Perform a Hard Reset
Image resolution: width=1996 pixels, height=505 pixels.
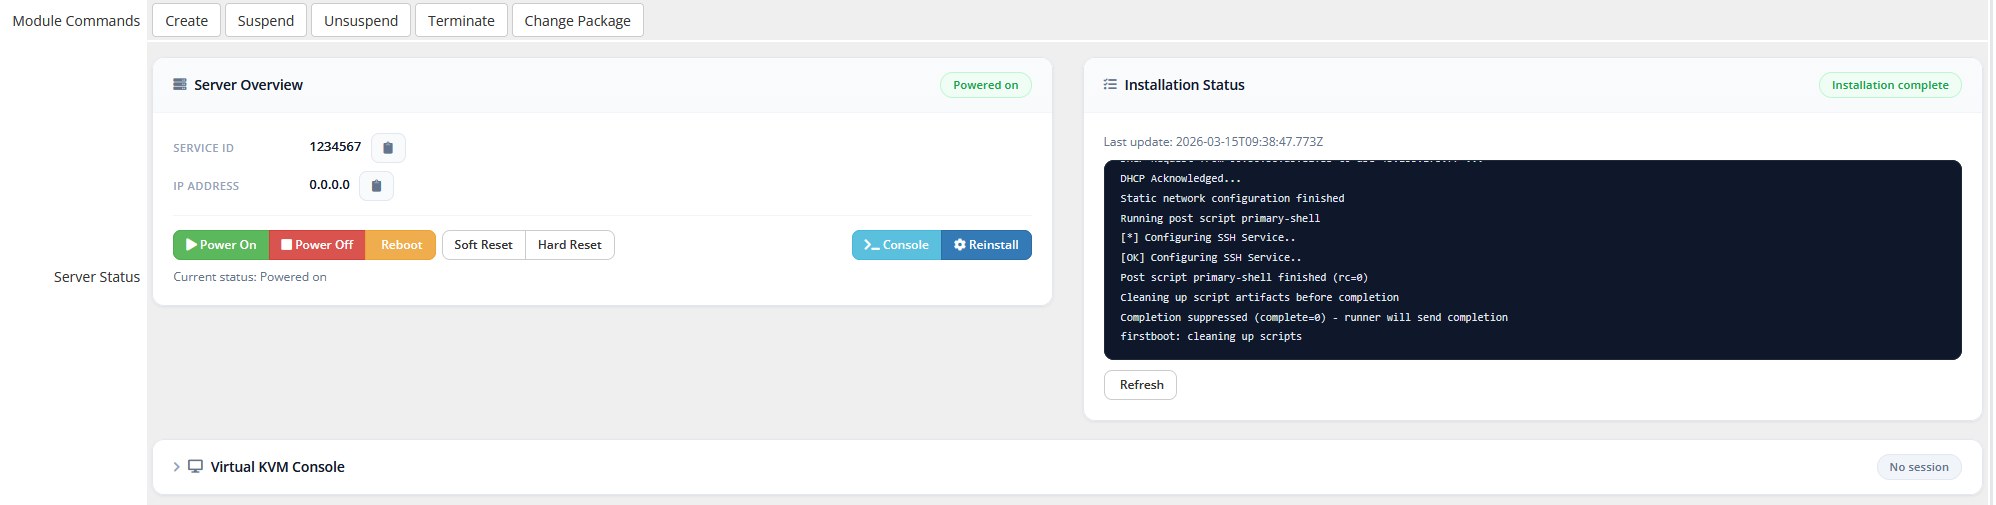coord(570,245)
